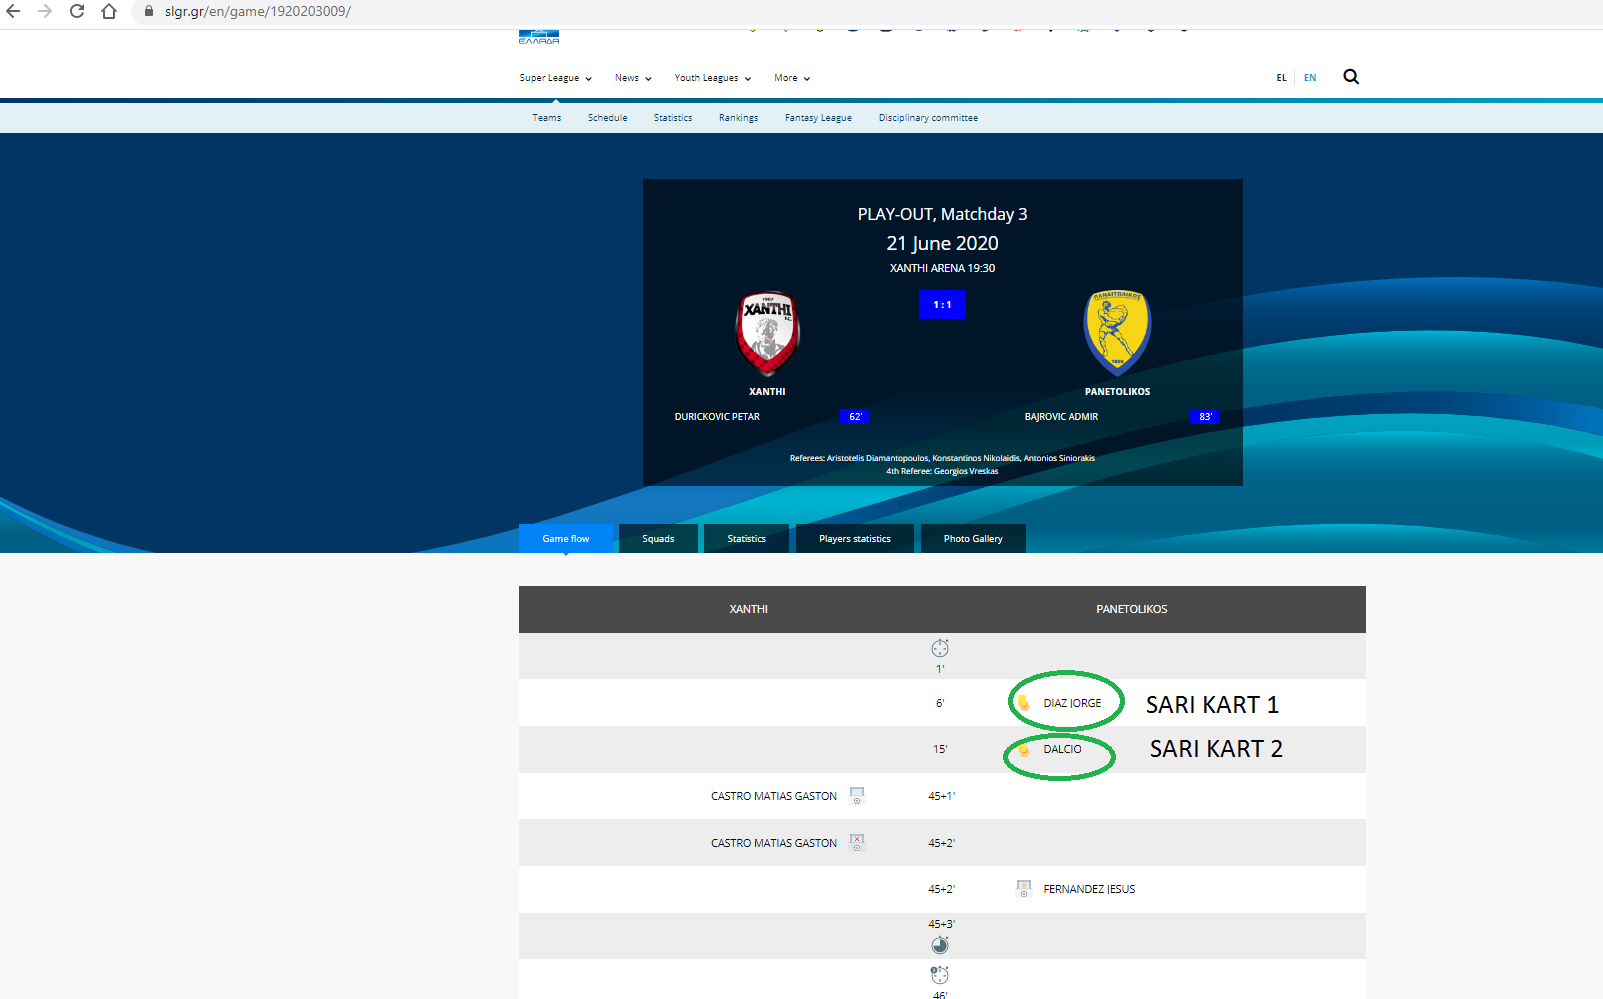Expand the Youth Leagues dropdown menu
This screenshot has height=999, width=1603.
[x=712, y=78]
